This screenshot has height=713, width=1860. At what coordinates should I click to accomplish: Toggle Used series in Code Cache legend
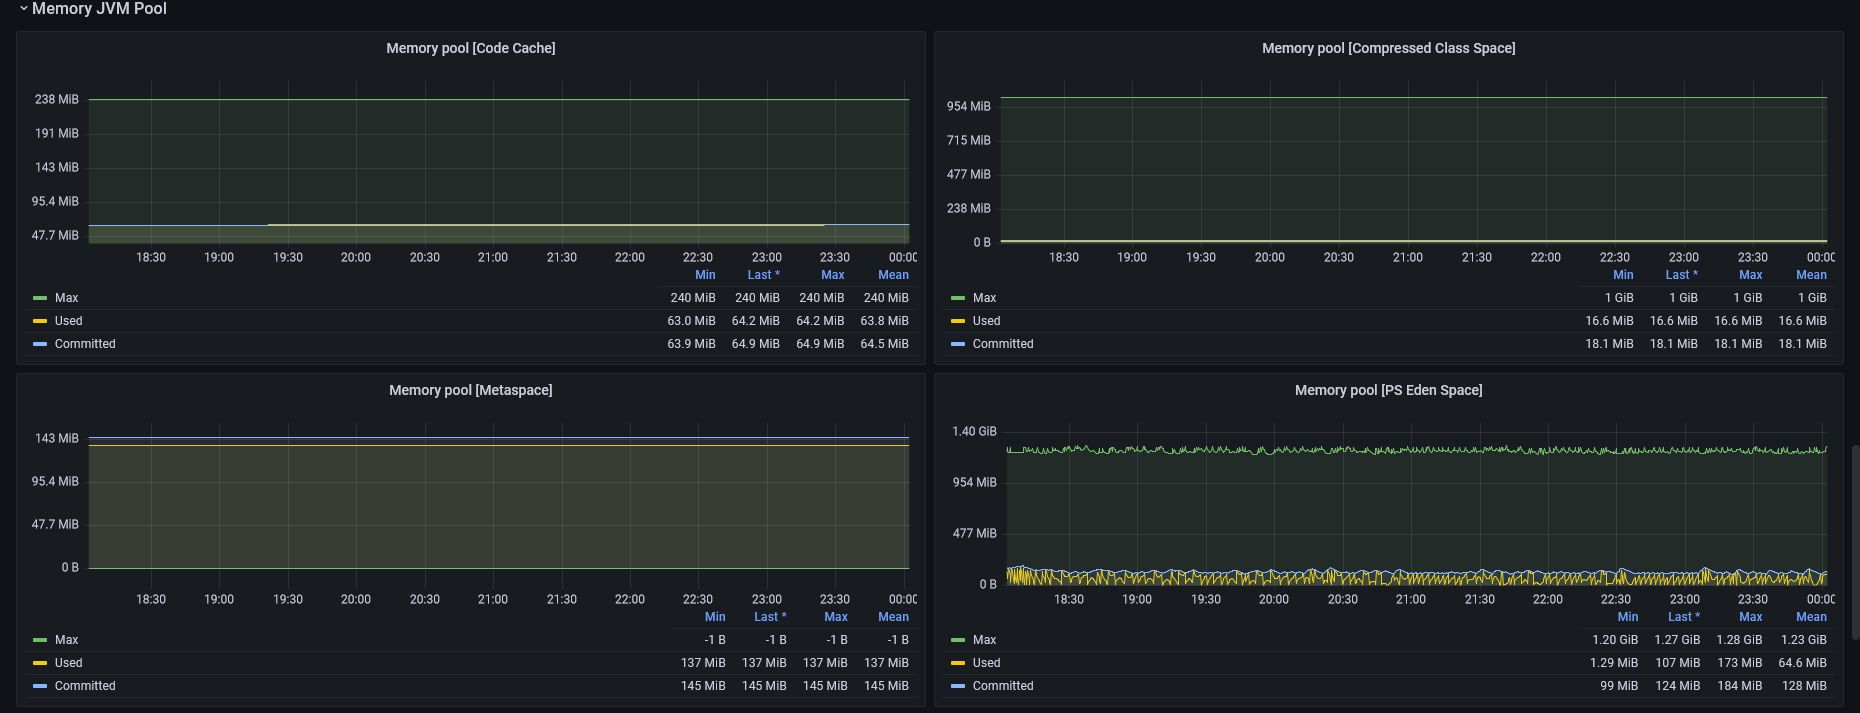tap(68, 321)
